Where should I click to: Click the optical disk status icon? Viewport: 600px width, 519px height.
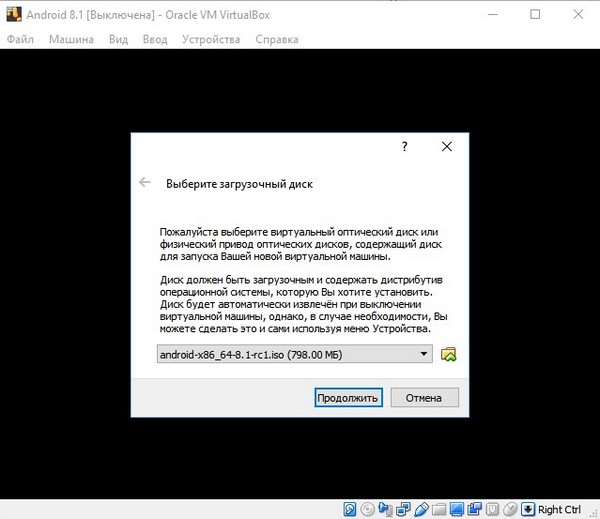point(367,509)
